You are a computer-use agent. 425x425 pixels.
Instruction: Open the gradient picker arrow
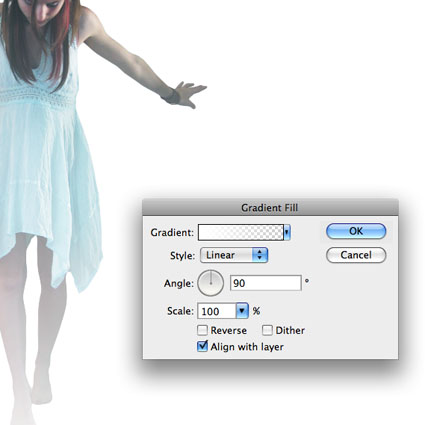tap(287, 232)
